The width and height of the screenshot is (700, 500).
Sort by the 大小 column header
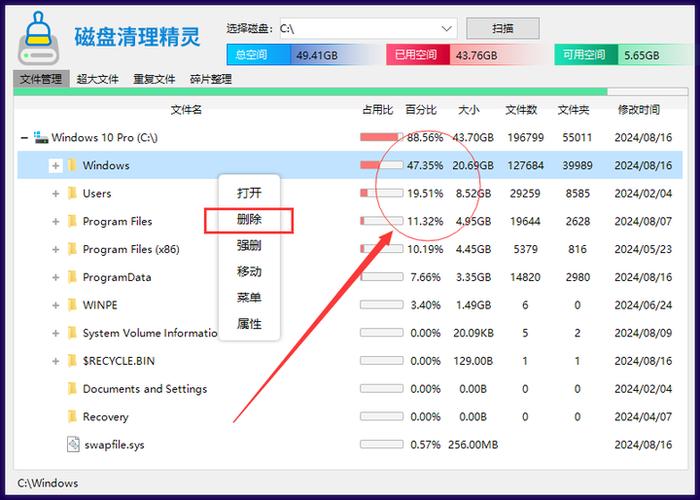[x=469, y=110]
